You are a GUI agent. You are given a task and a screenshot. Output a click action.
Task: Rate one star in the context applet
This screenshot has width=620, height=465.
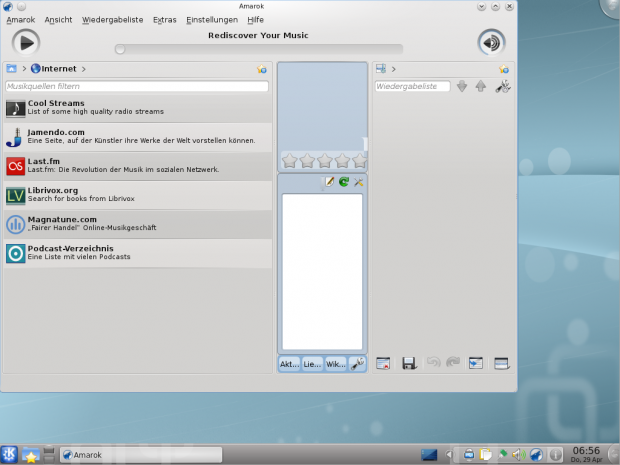click(289, 161)
